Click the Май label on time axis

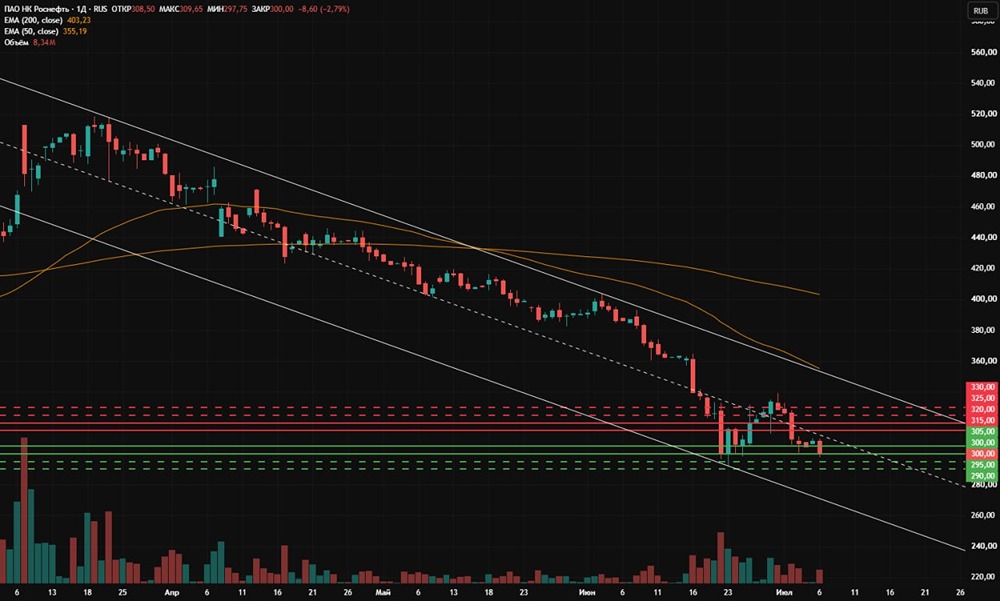pos(383,593)
